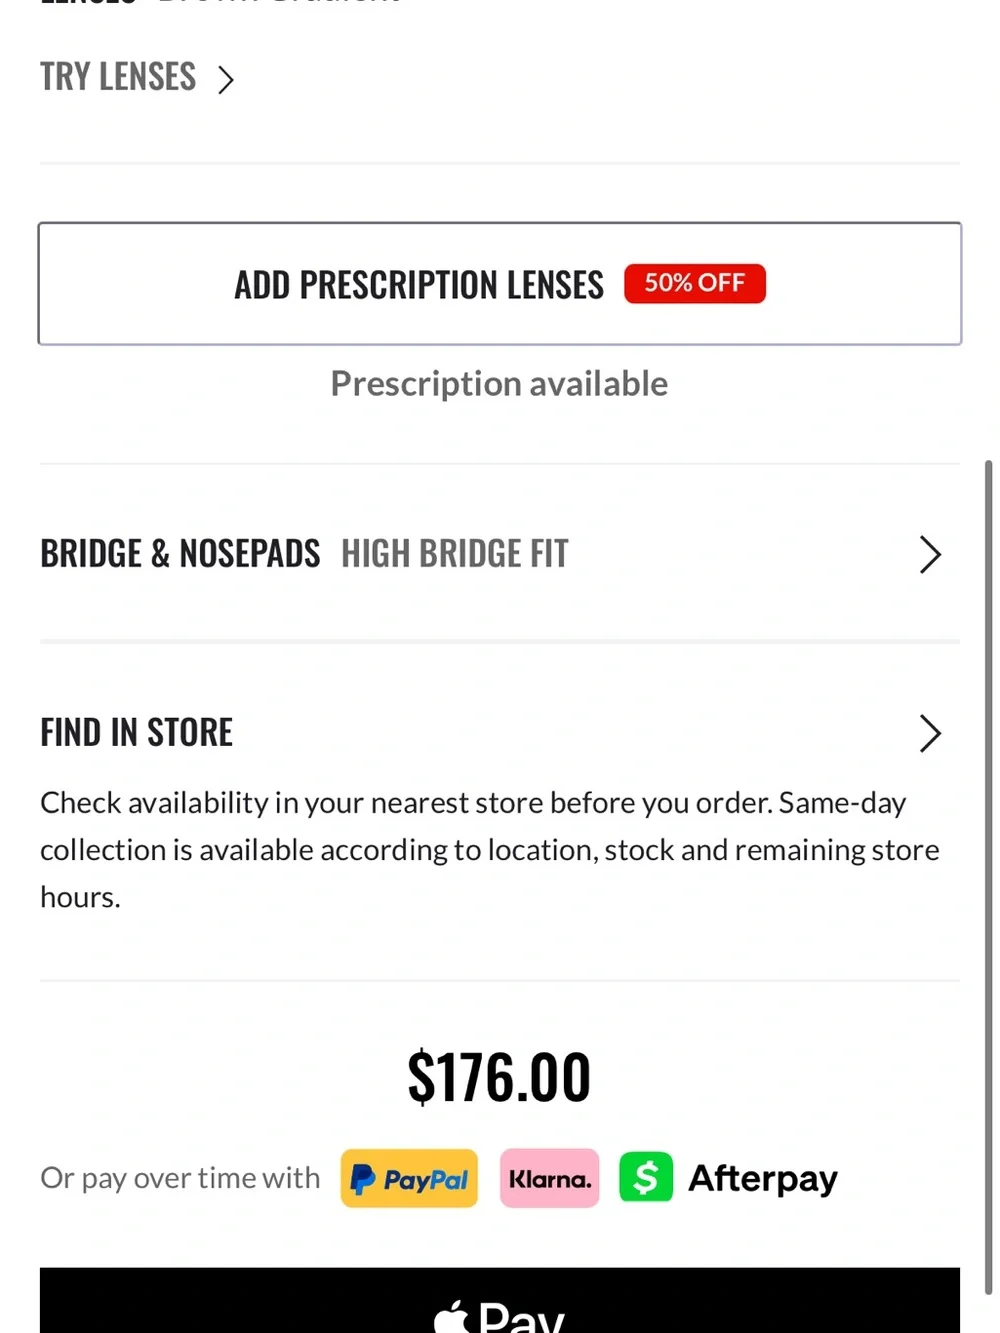
Task: Click the arrow beside TRY LENSES
Action: (x=226, y=79)
